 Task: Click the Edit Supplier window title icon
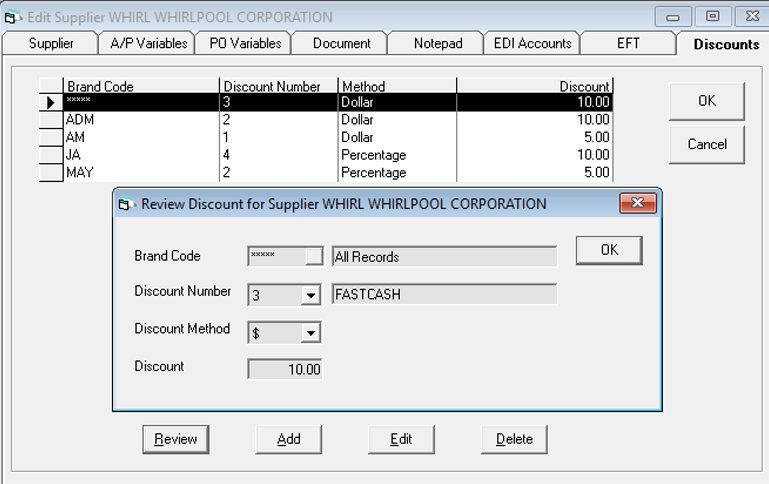[13, 17]
